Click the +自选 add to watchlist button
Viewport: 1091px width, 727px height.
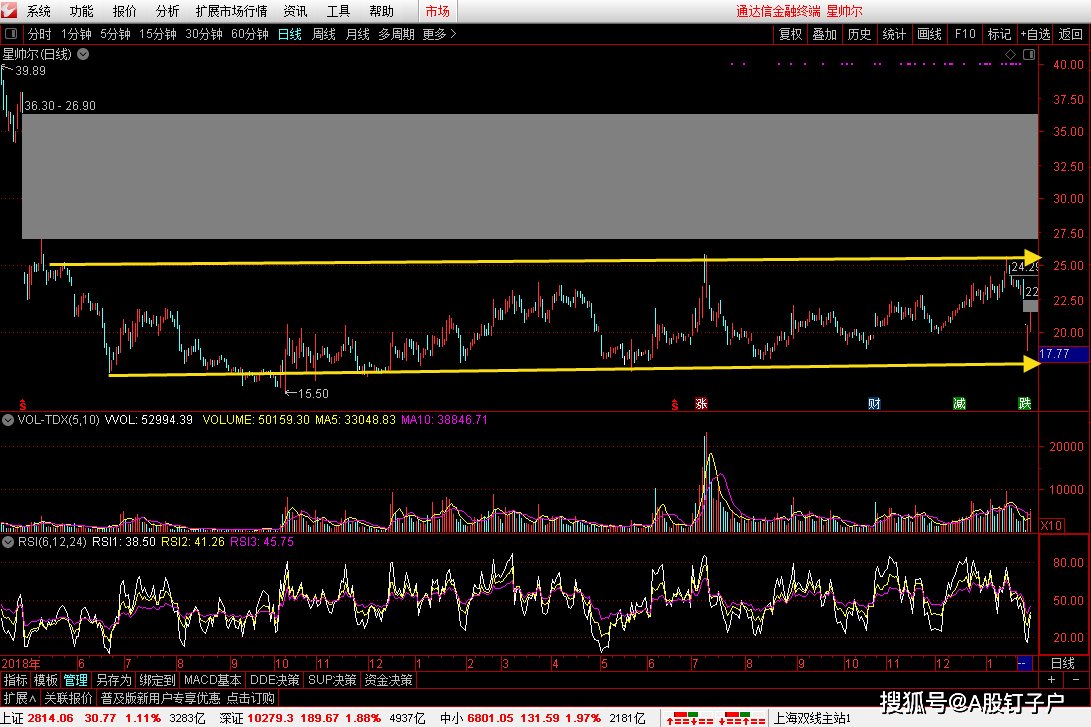[x=1035, y=34]
